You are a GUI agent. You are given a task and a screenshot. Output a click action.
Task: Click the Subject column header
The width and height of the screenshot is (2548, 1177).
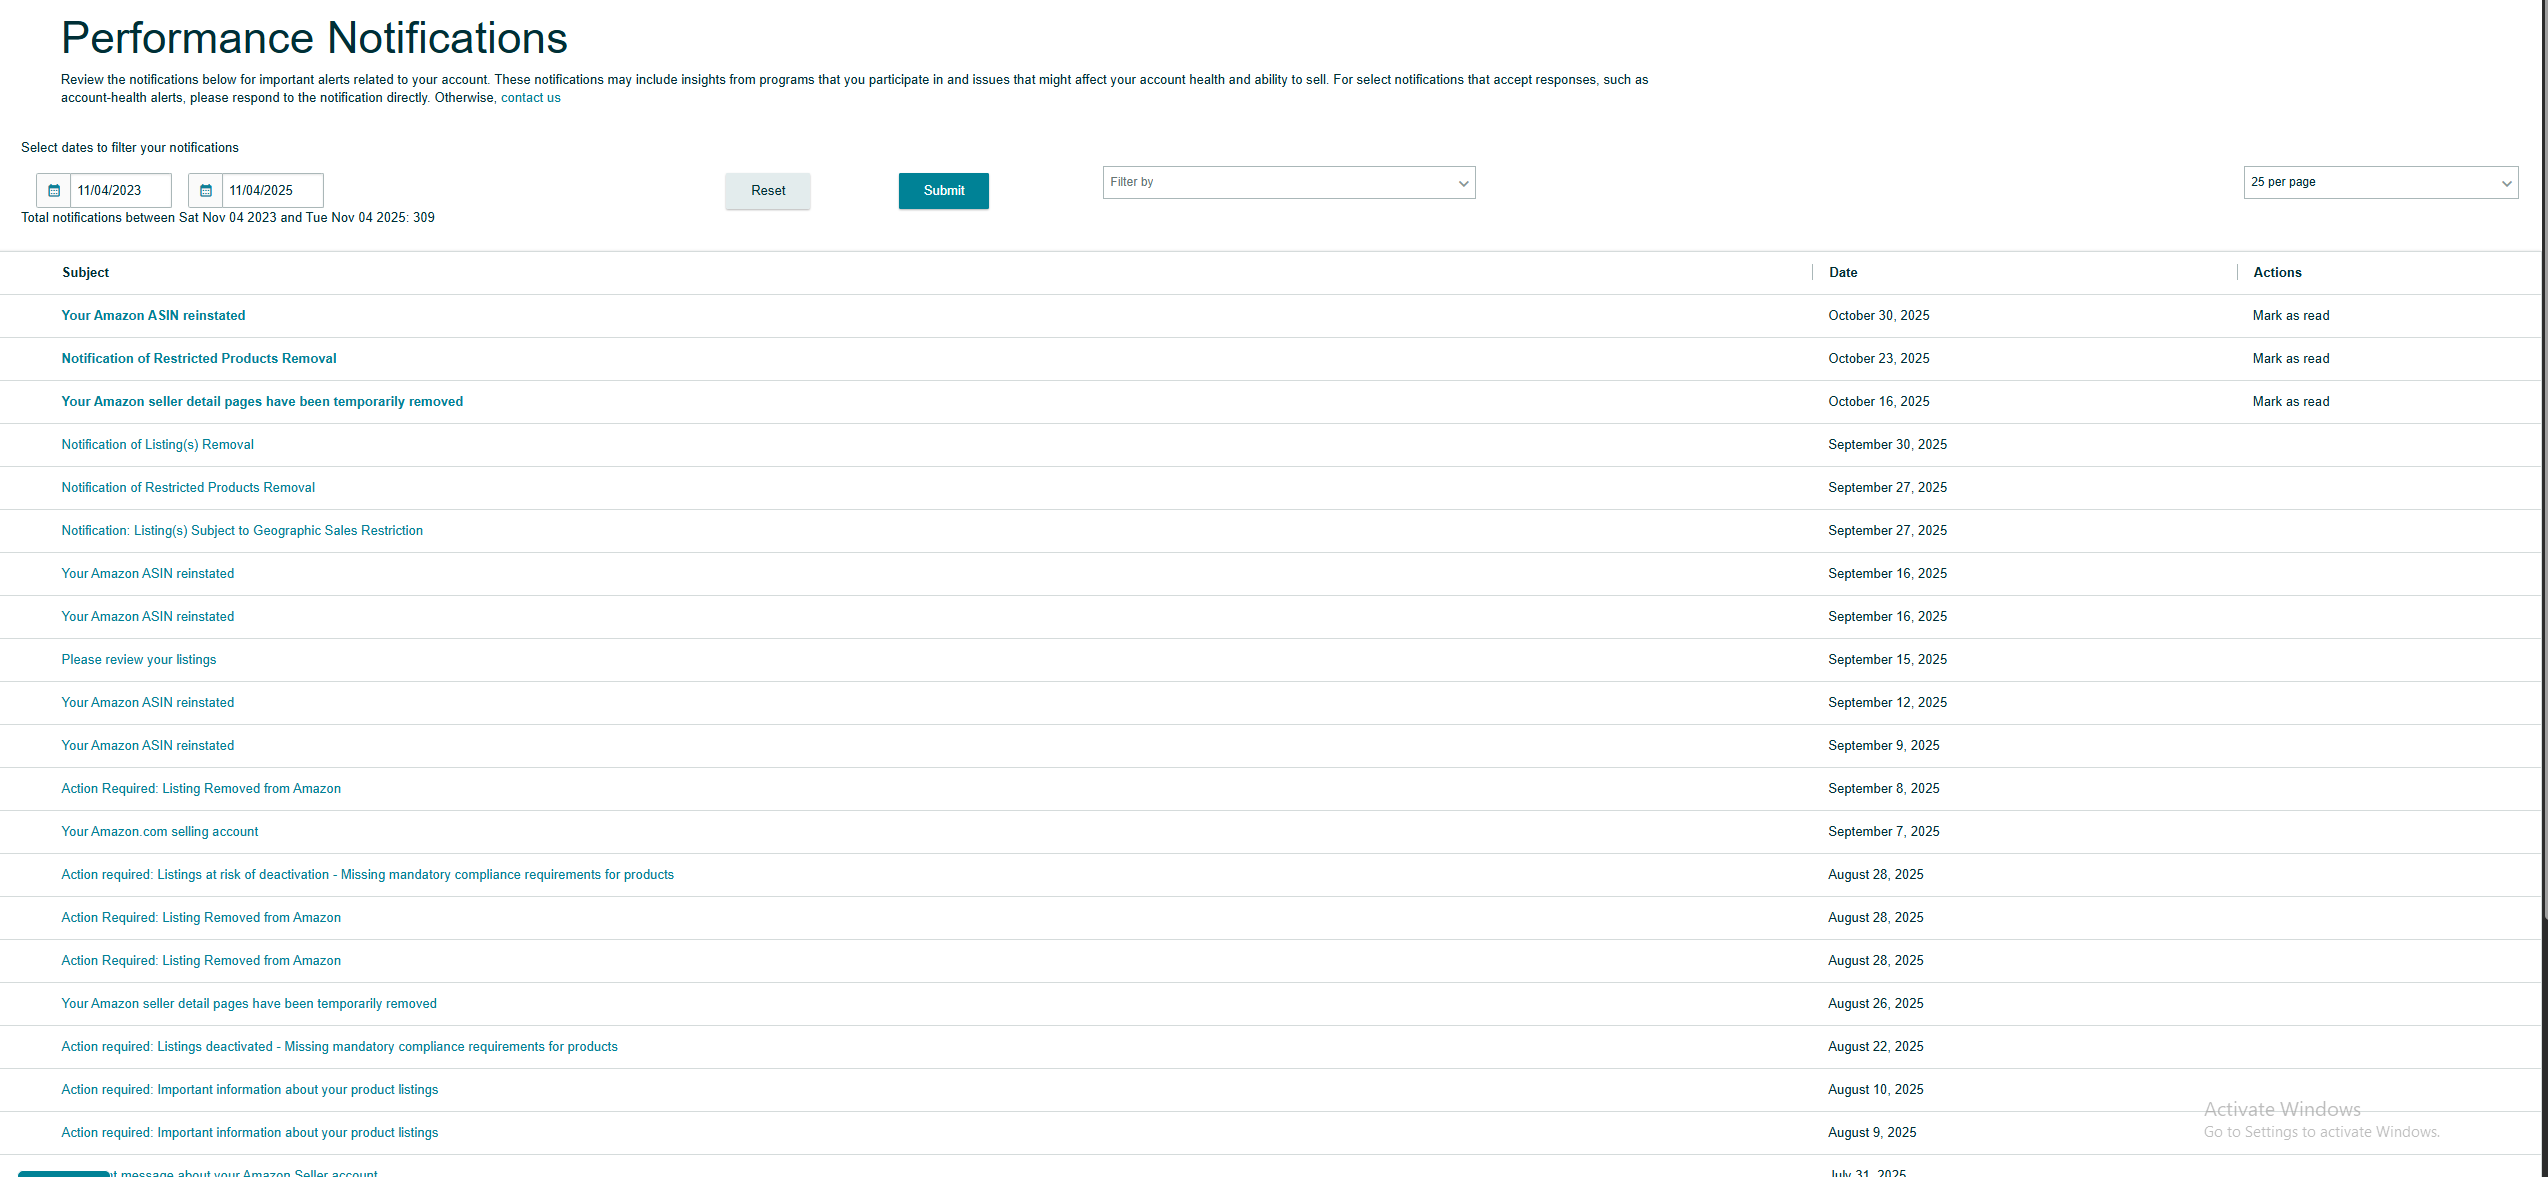pos(86,273)
